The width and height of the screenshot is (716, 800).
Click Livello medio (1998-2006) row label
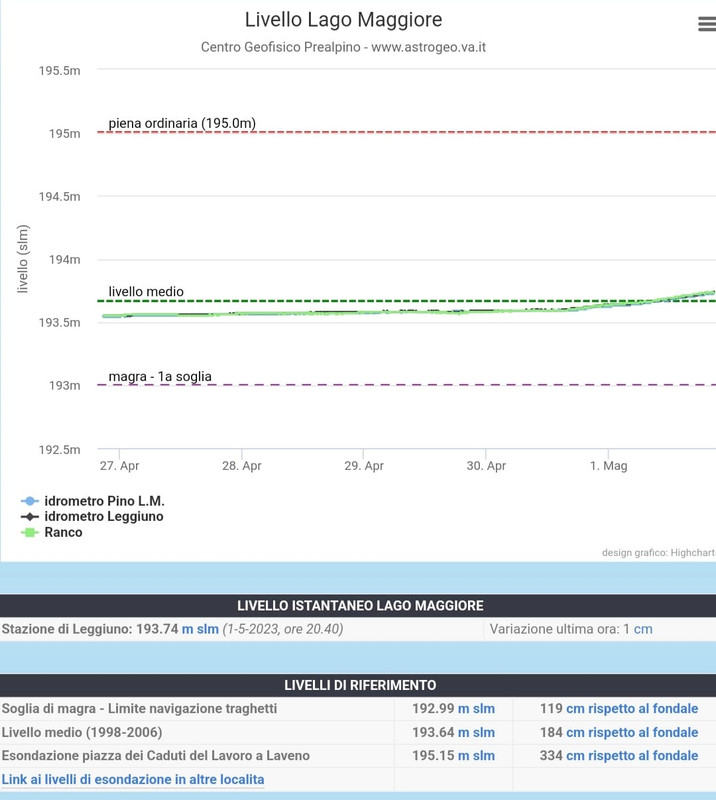(82, 733)
